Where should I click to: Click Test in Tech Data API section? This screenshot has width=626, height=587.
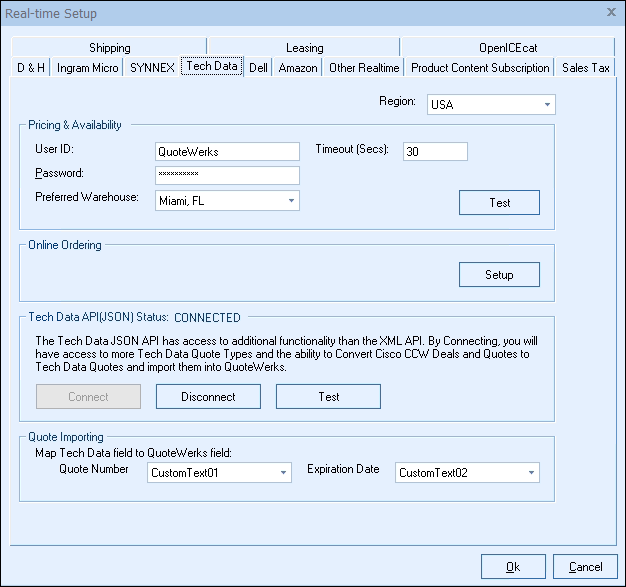(328, 397)
